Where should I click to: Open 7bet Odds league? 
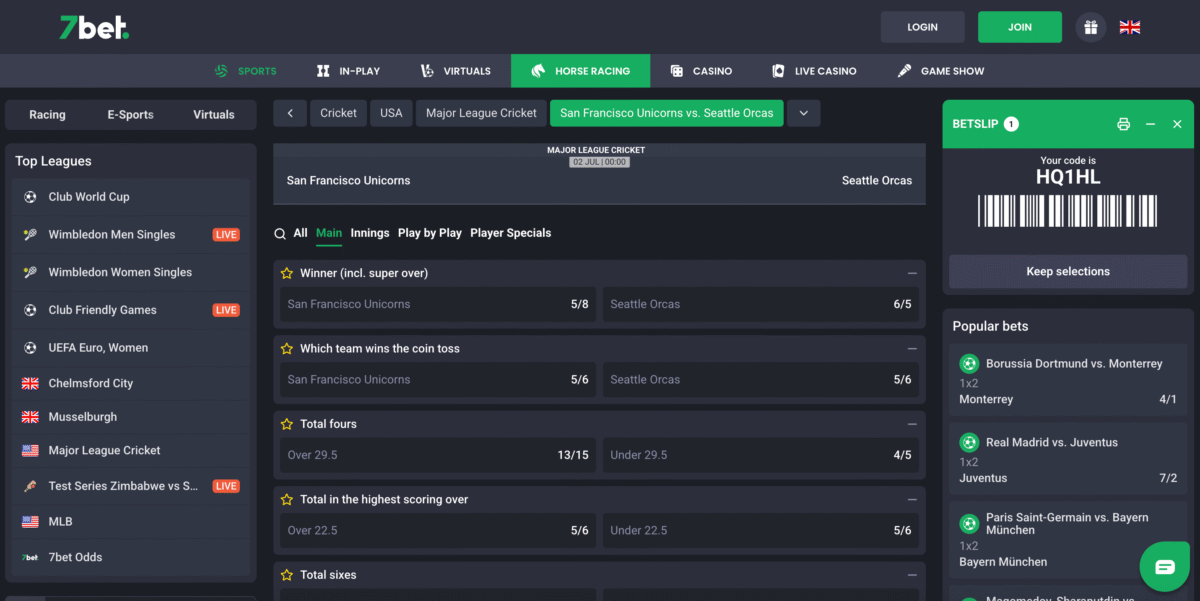[131, 557]
